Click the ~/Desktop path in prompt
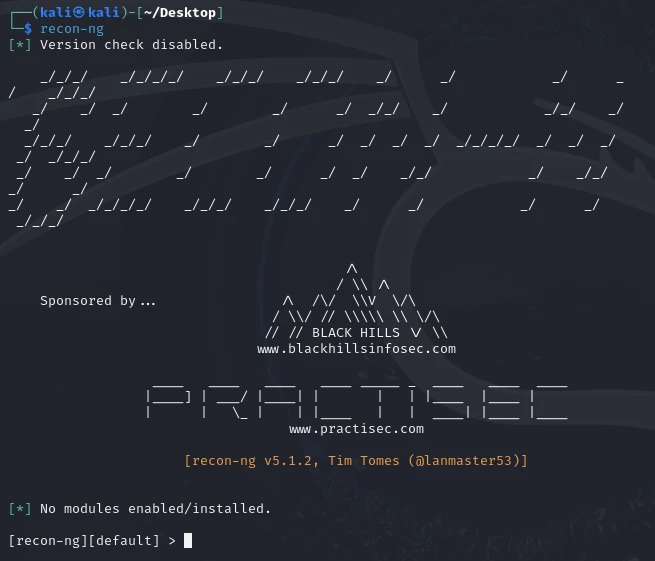This screenshot has height=561, width=655. (x=180, y=13)
